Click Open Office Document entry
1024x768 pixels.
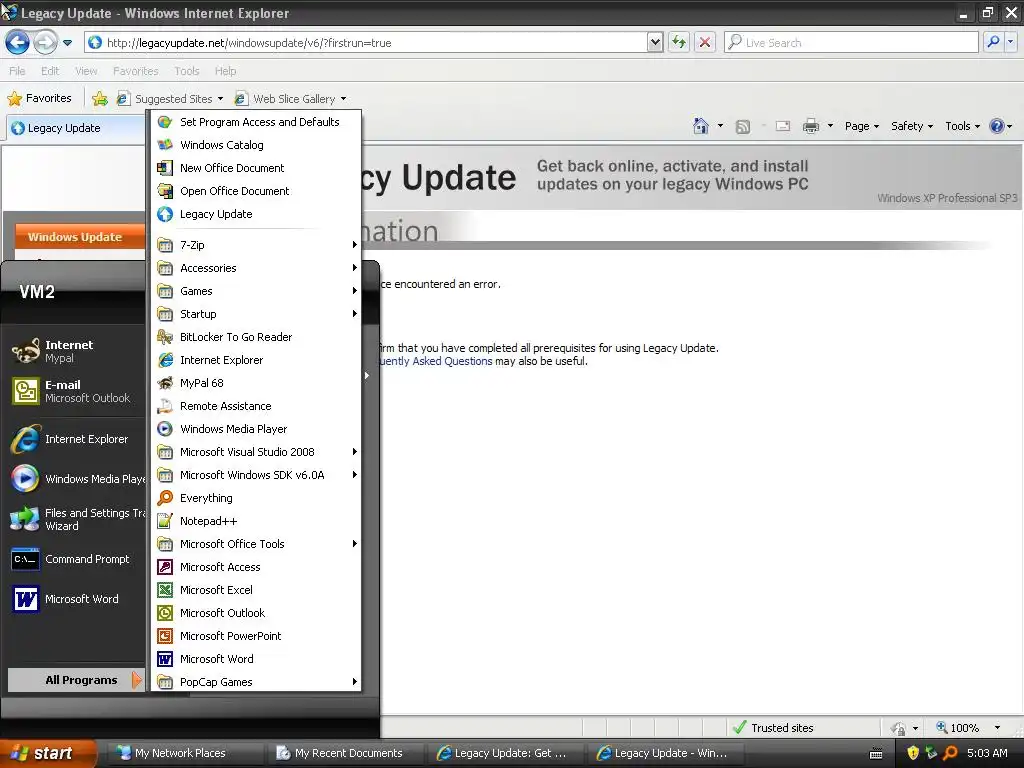pos(256,191)
